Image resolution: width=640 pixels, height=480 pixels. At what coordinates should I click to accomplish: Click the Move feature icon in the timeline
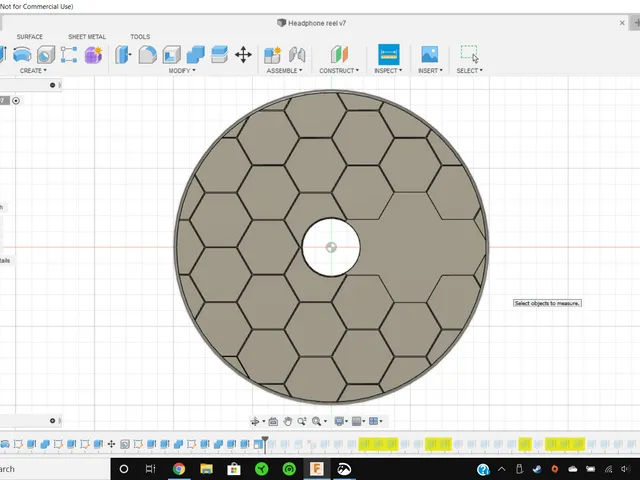pos(111,444)
